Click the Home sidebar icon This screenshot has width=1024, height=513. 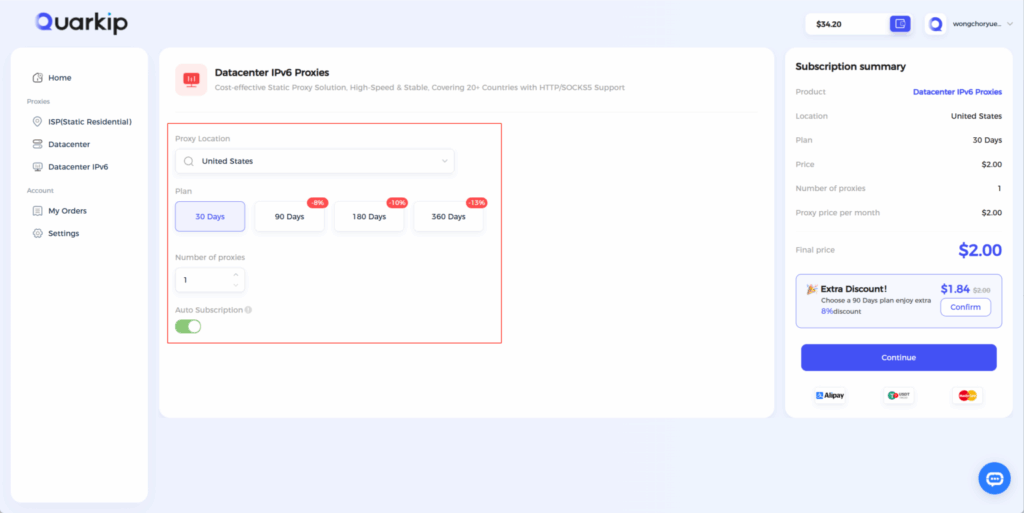(37, 78)
